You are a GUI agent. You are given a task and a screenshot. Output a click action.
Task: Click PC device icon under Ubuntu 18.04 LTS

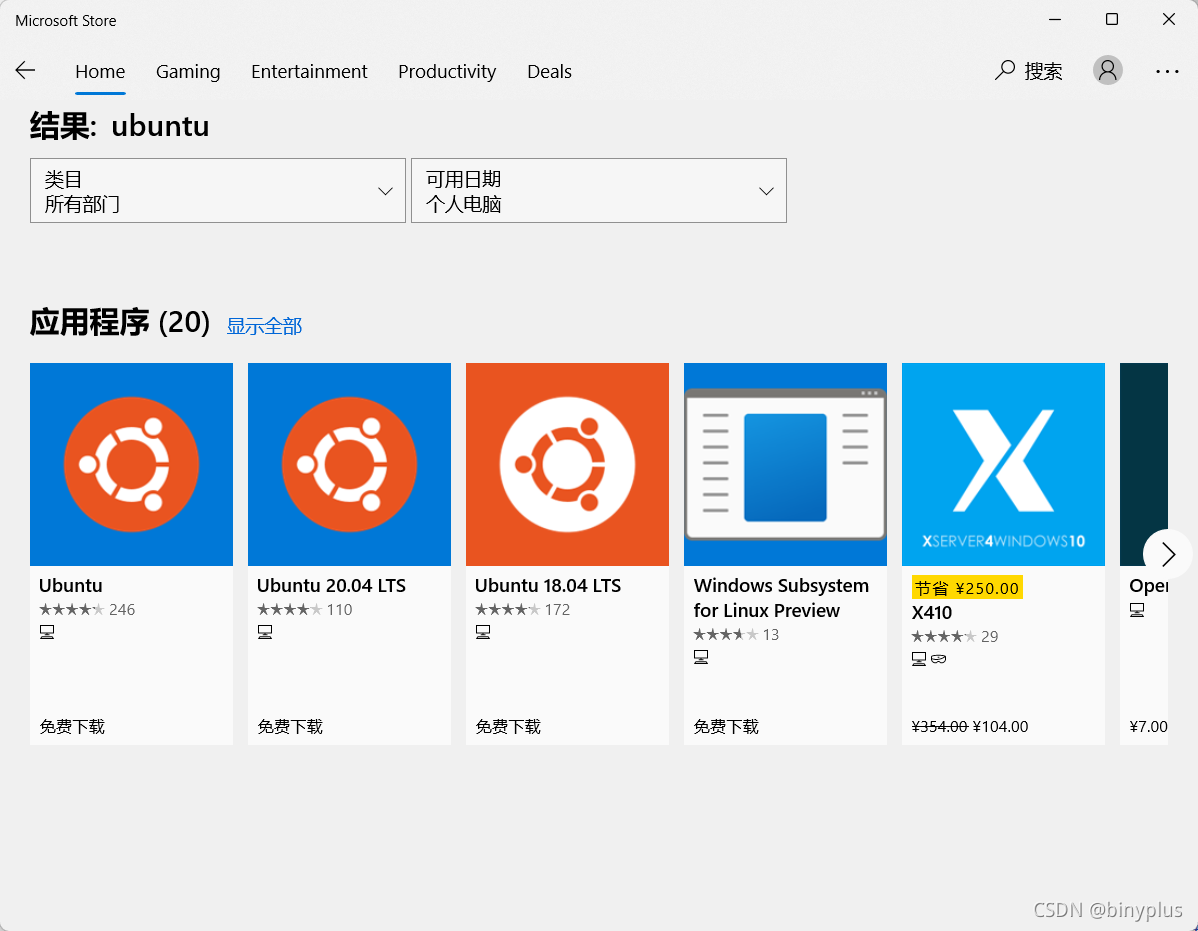point(483,632)
